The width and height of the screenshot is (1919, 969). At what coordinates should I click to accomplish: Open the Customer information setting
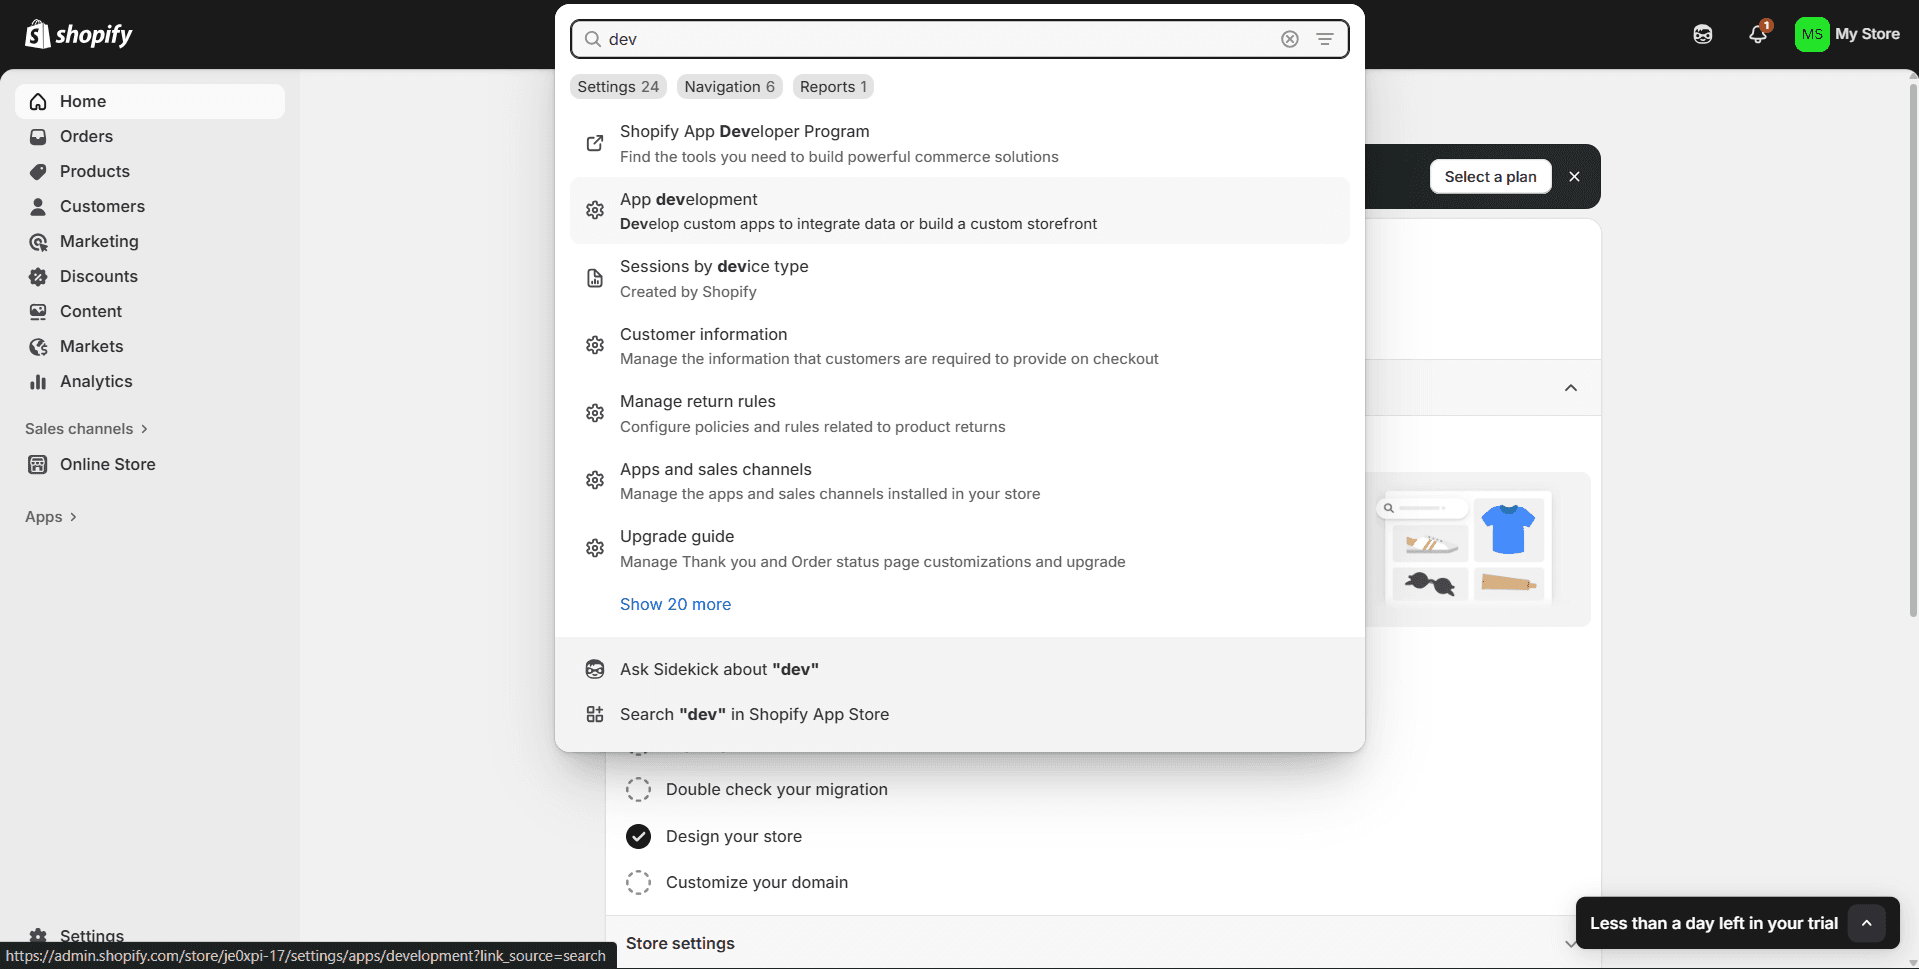[x=960, y=346]
